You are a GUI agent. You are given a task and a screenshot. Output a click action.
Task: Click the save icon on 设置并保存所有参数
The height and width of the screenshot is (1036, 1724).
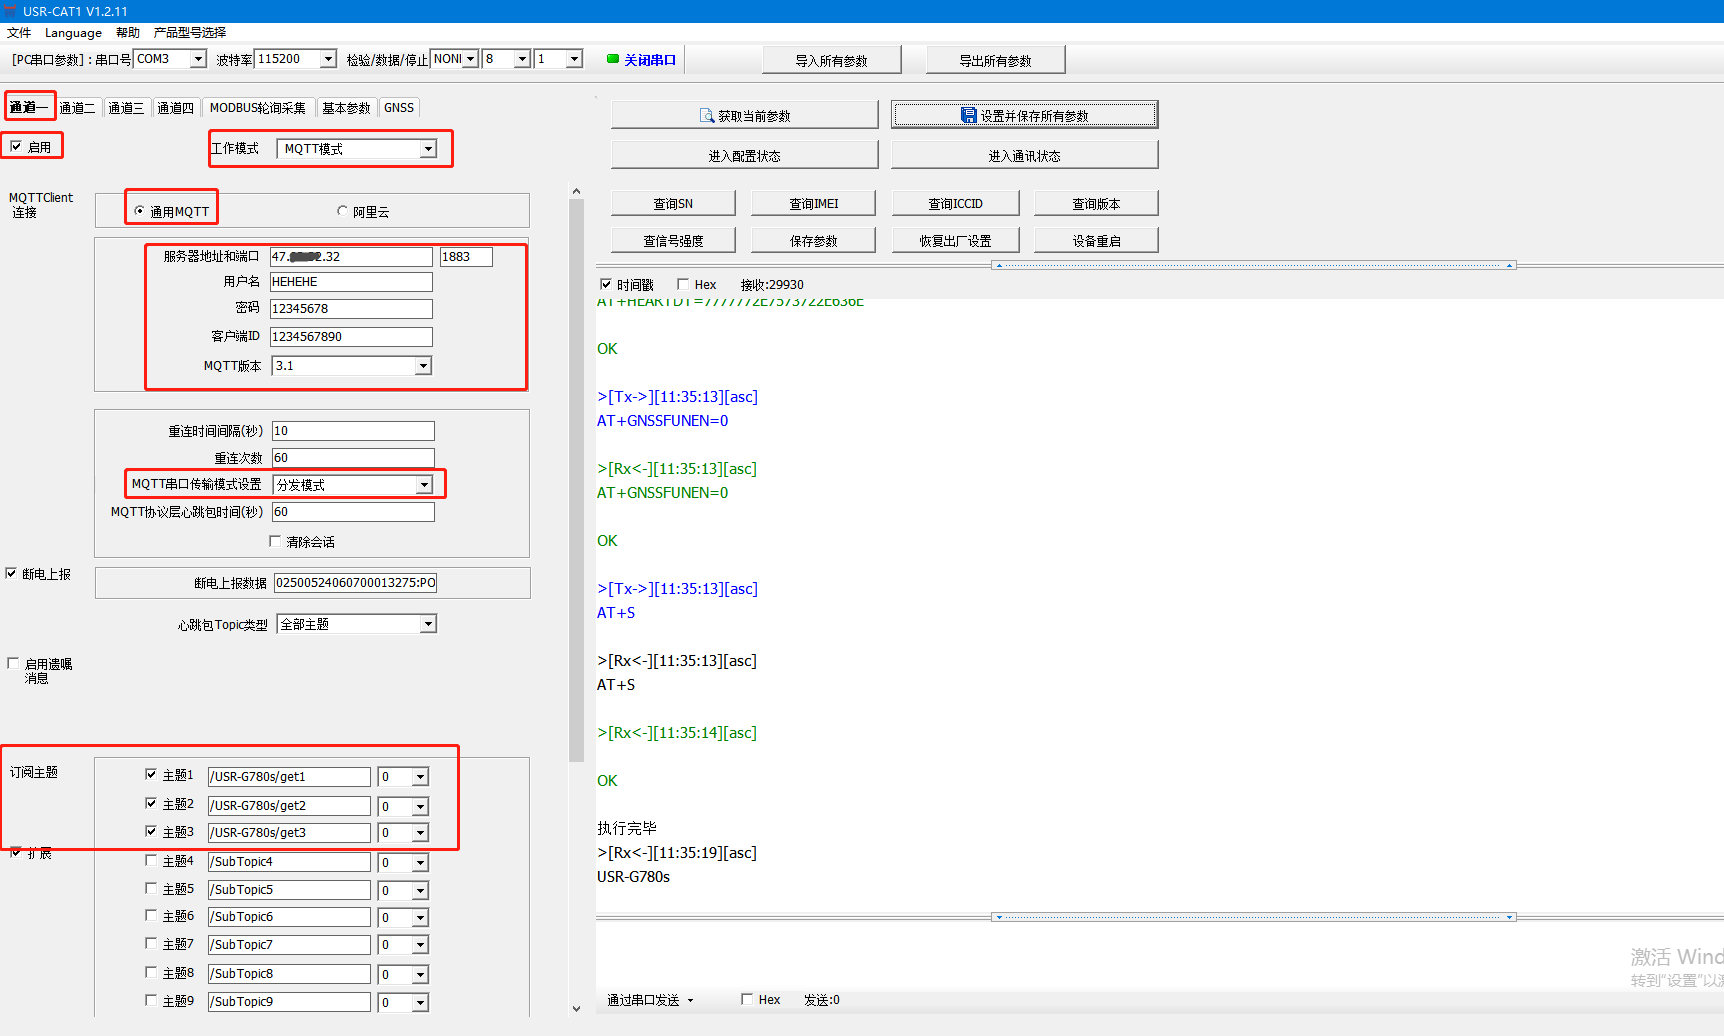click(968, 116)
